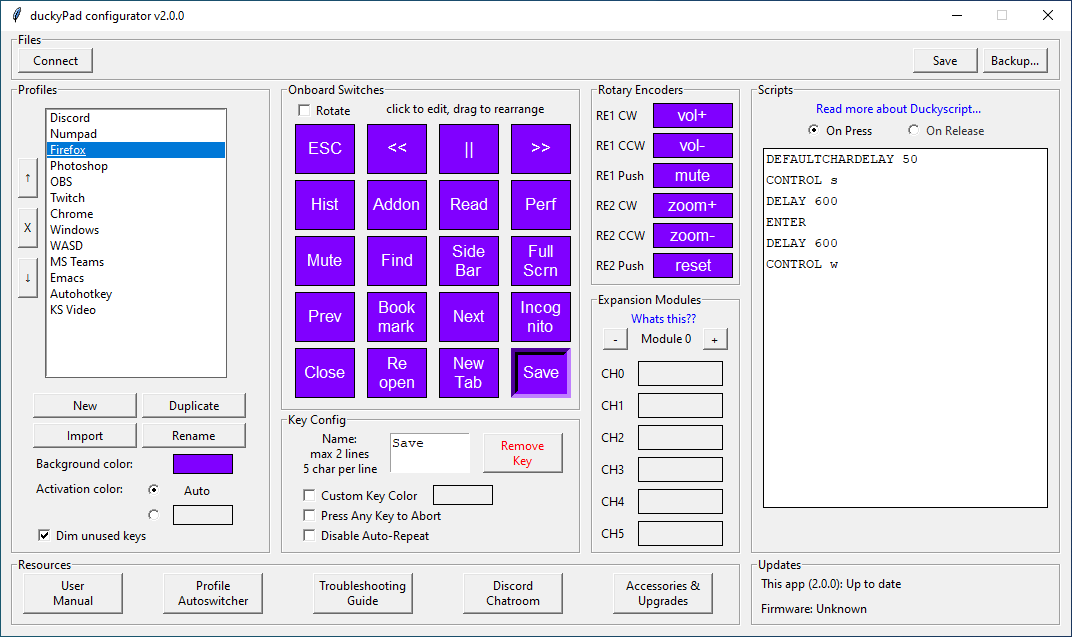Click the RE1 CW vol+ encoder button
The height and width of the screenshot is (637, 1072).
693,116
